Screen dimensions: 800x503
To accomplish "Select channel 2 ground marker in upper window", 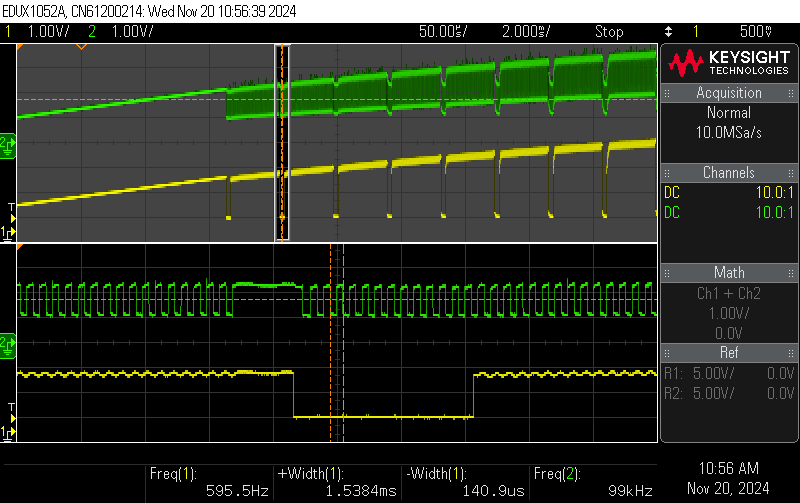I will point(8,145).
